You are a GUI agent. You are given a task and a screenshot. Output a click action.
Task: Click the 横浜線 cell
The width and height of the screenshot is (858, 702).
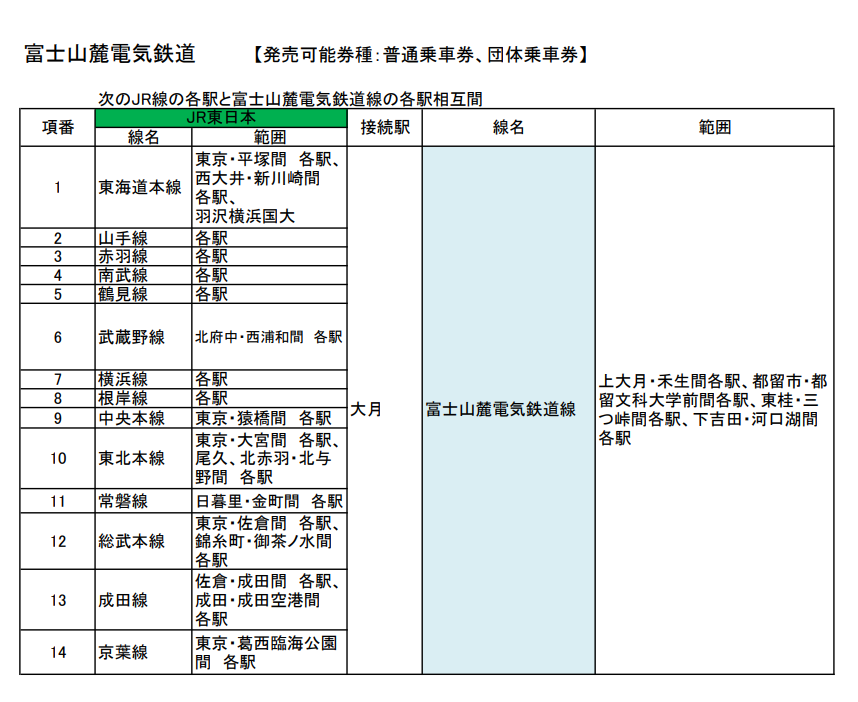point(143,379)
